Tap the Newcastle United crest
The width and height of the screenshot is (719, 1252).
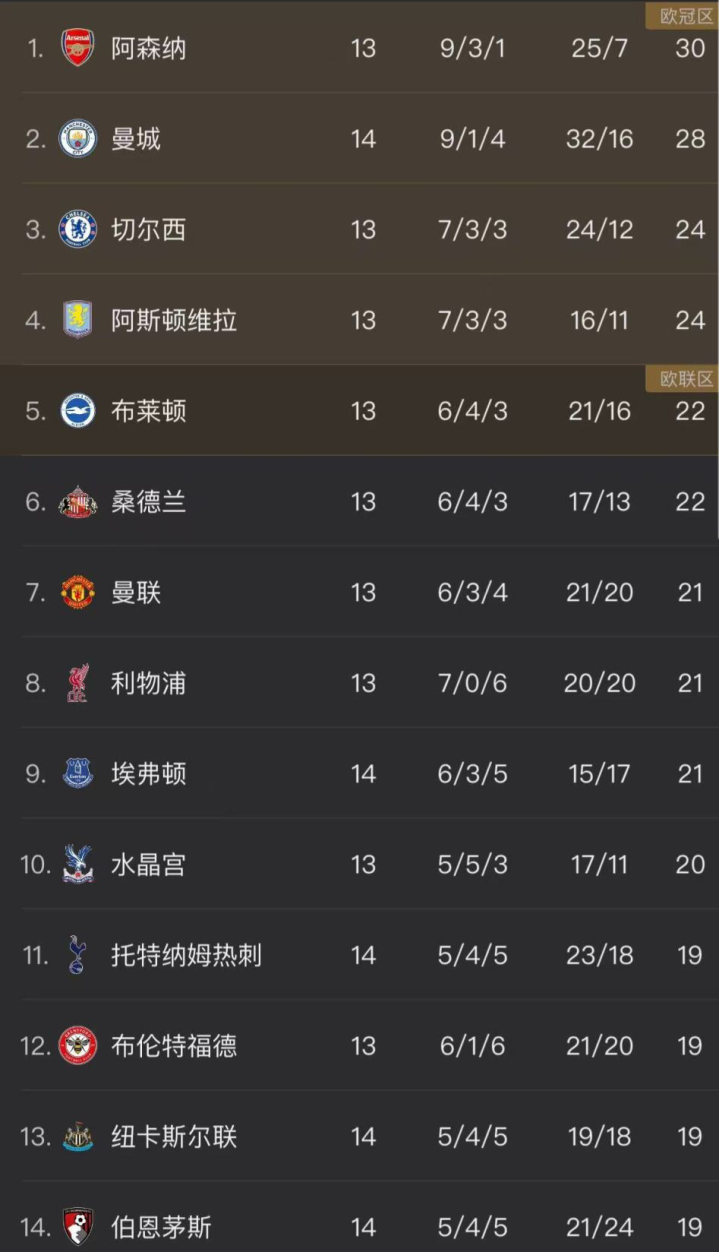tap(78, 1136)
